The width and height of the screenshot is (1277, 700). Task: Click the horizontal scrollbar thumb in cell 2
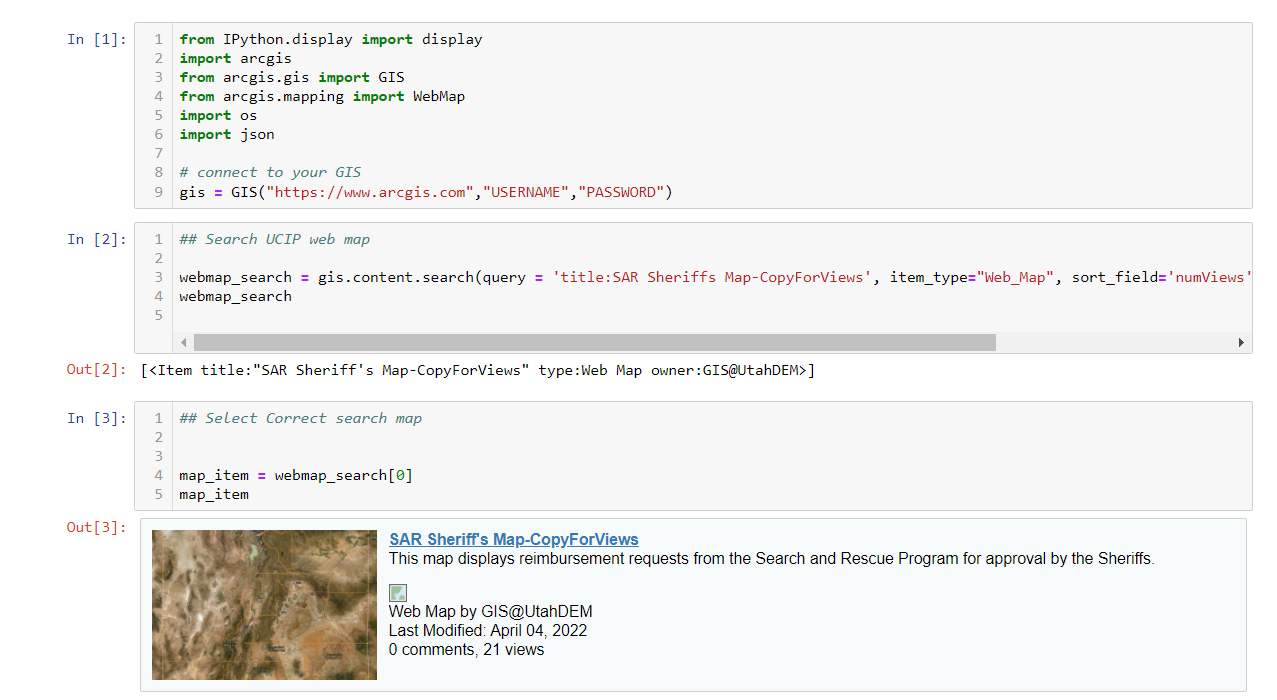coord(594,343)
